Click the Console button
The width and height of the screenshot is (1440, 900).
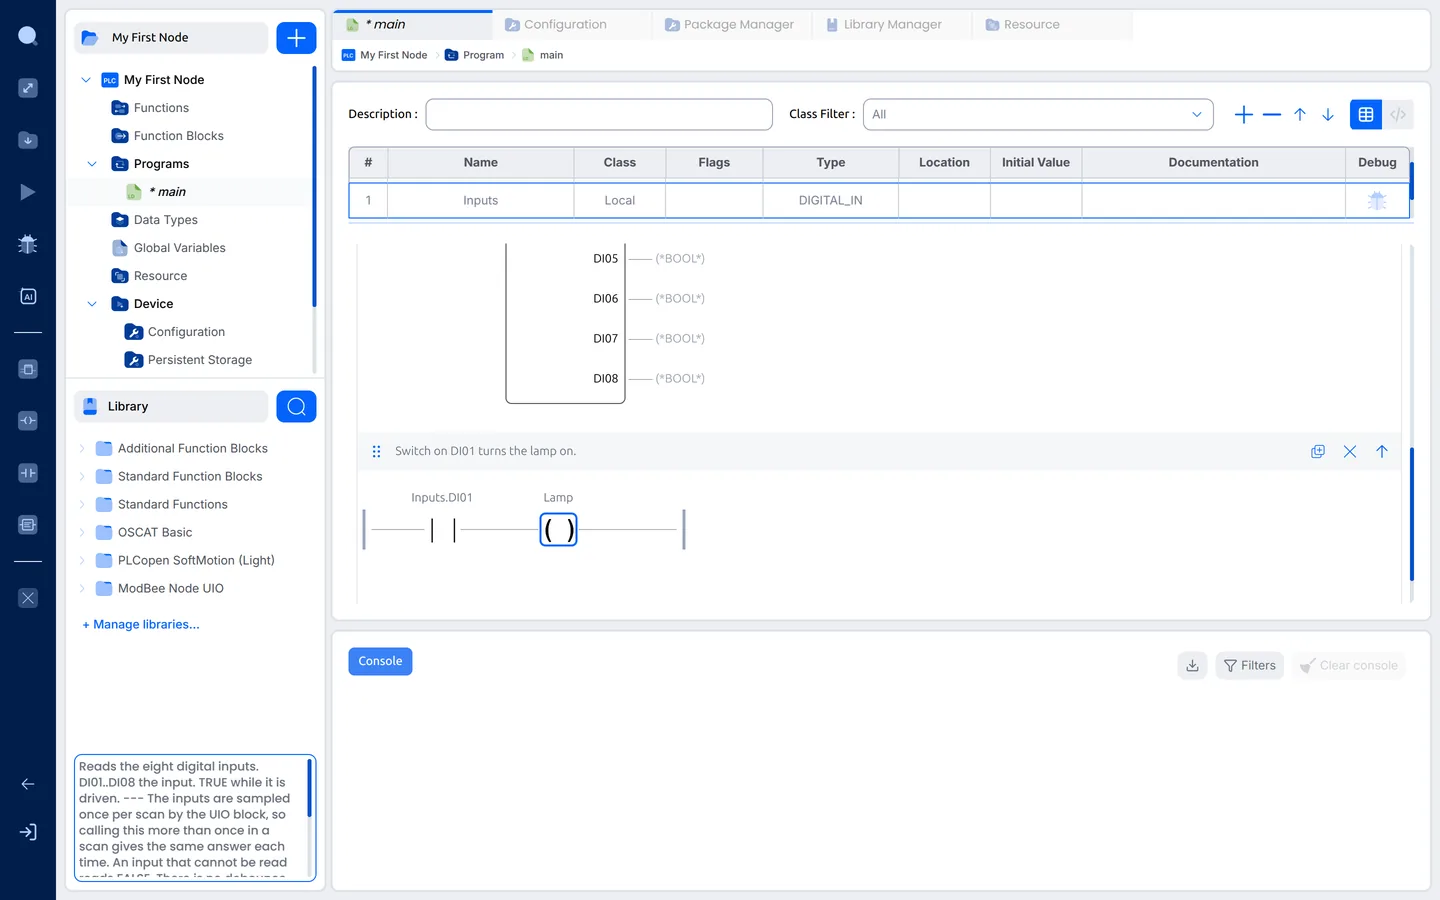pos(380,662)
